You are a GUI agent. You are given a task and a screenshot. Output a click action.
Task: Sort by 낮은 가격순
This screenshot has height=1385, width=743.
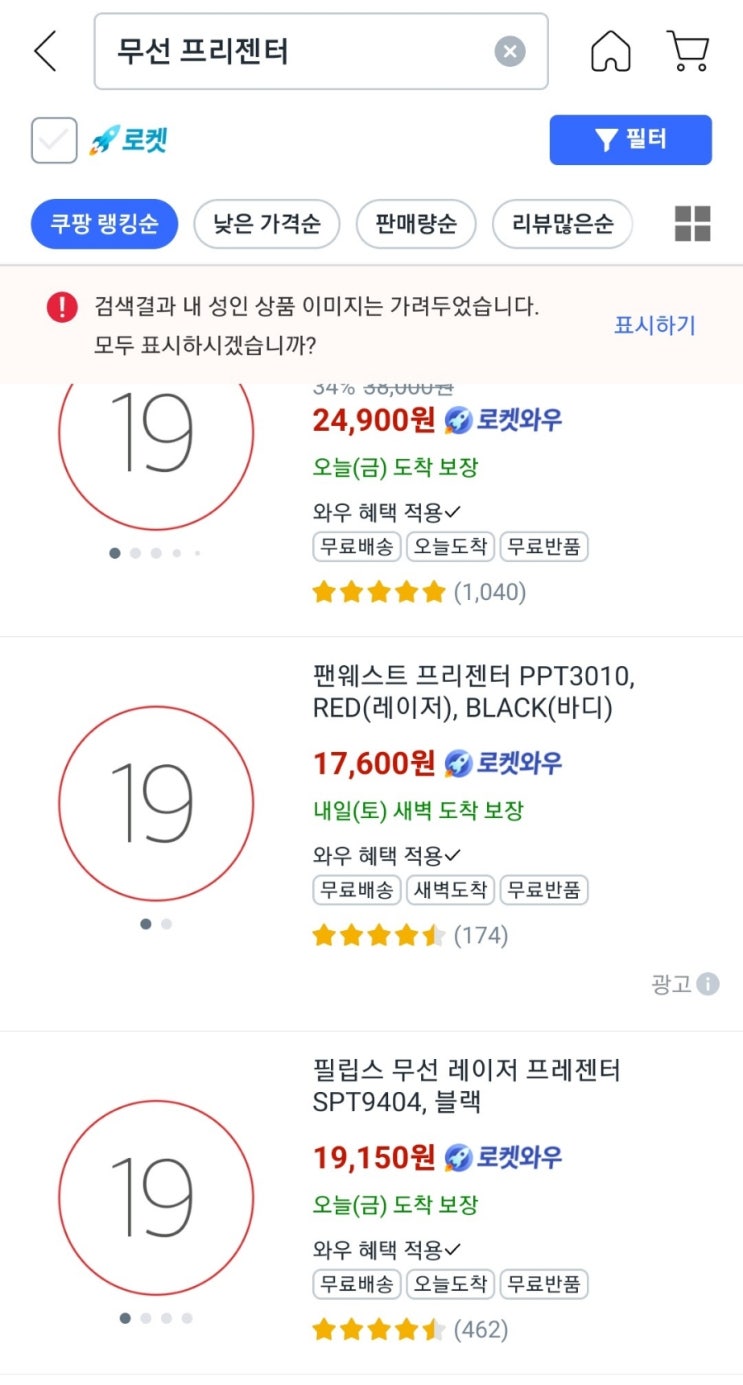click(x=266, y=223)
